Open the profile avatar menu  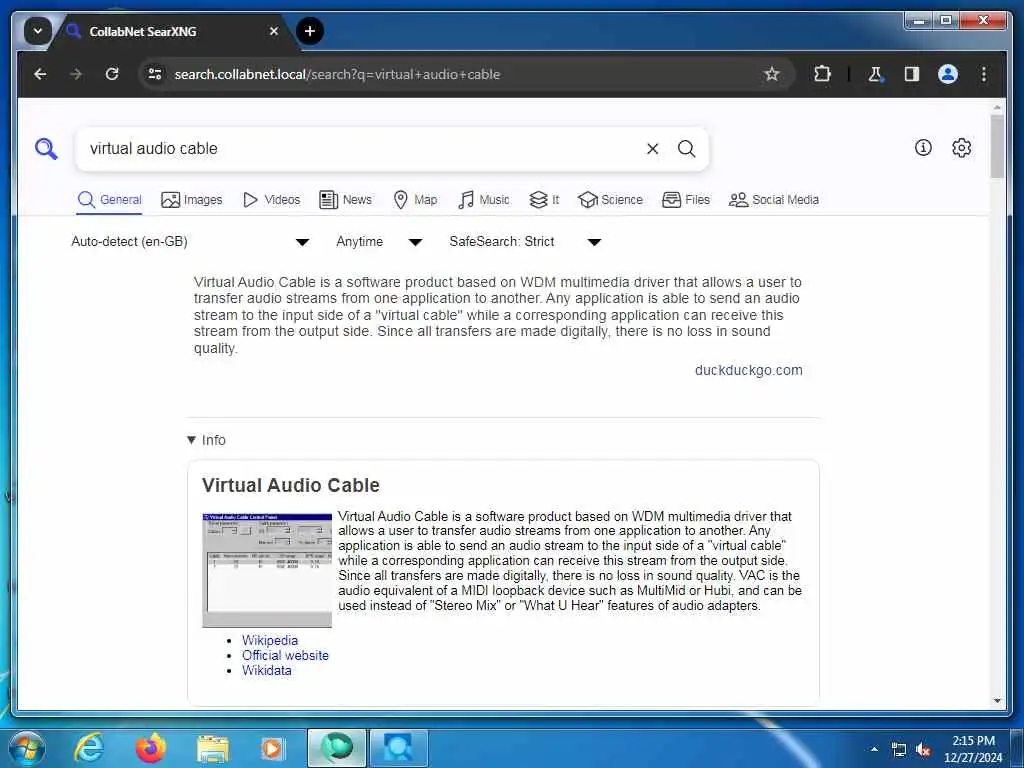(948, 74)
